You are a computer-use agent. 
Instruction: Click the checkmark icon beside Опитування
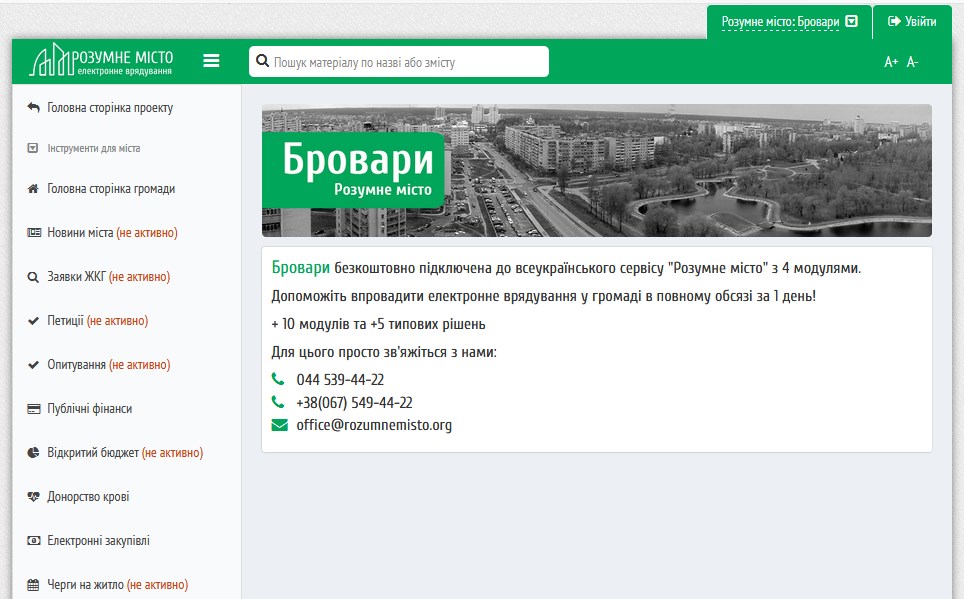(33, 365)
